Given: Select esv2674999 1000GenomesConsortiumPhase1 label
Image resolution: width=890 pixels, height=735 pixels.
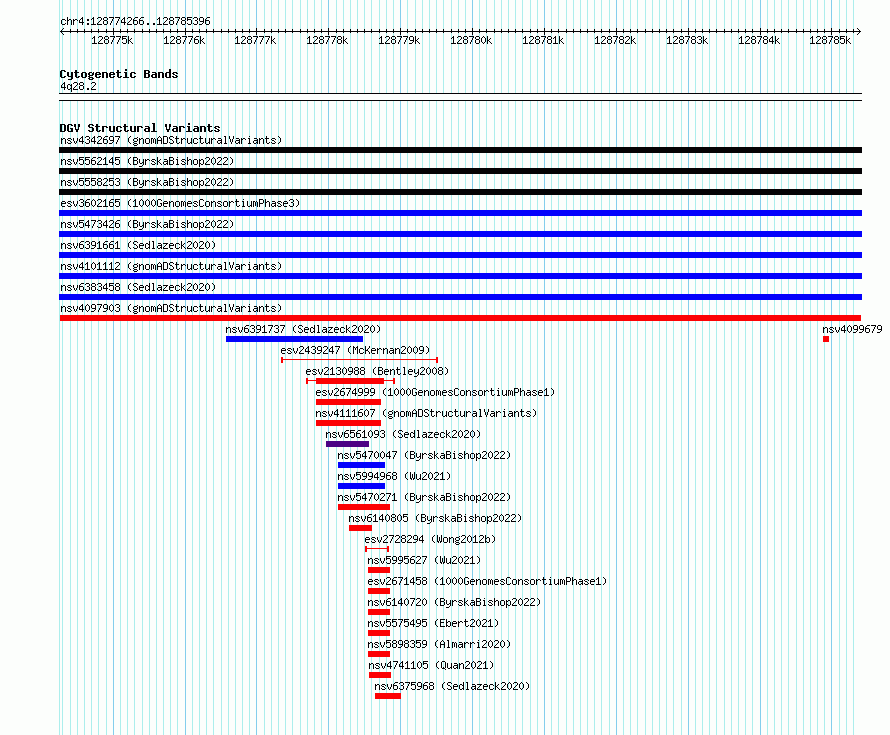Looking at the screenshot, I should click(x=435, y=392).
